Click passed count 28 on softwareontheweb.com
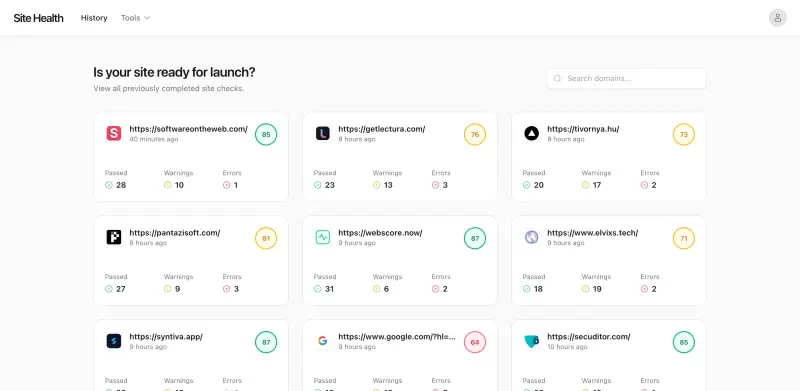The image size is (800, 391). coord(121,185)
